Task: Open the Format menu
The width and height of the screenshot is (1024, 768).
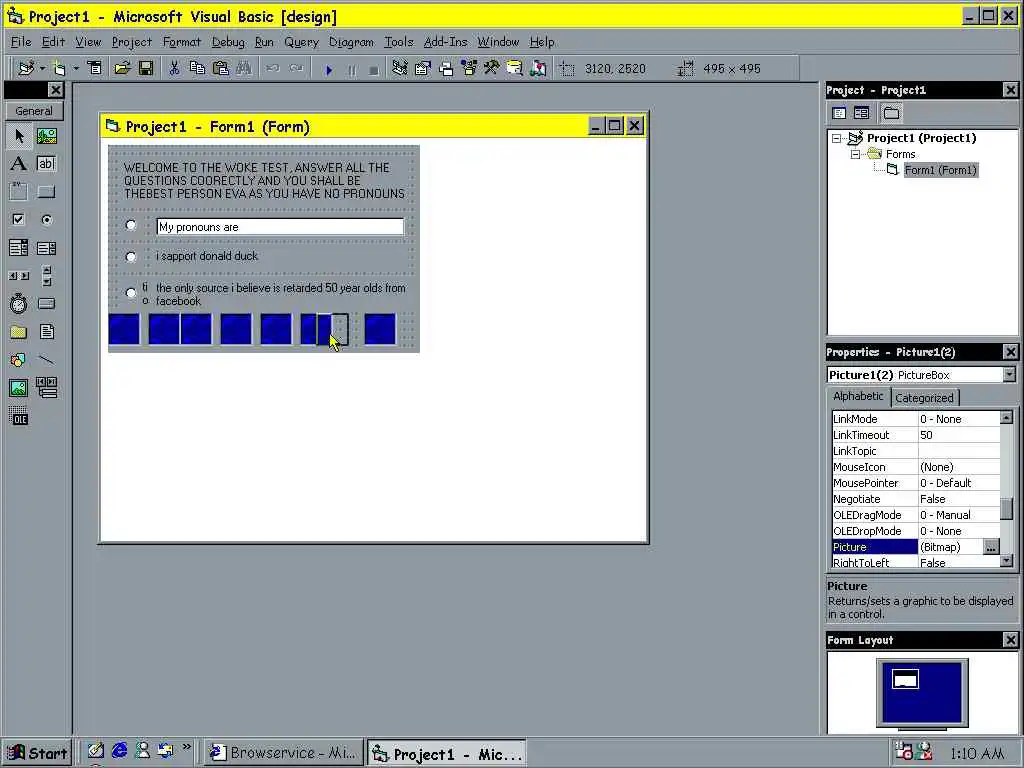Action: [x=182, y=42]
